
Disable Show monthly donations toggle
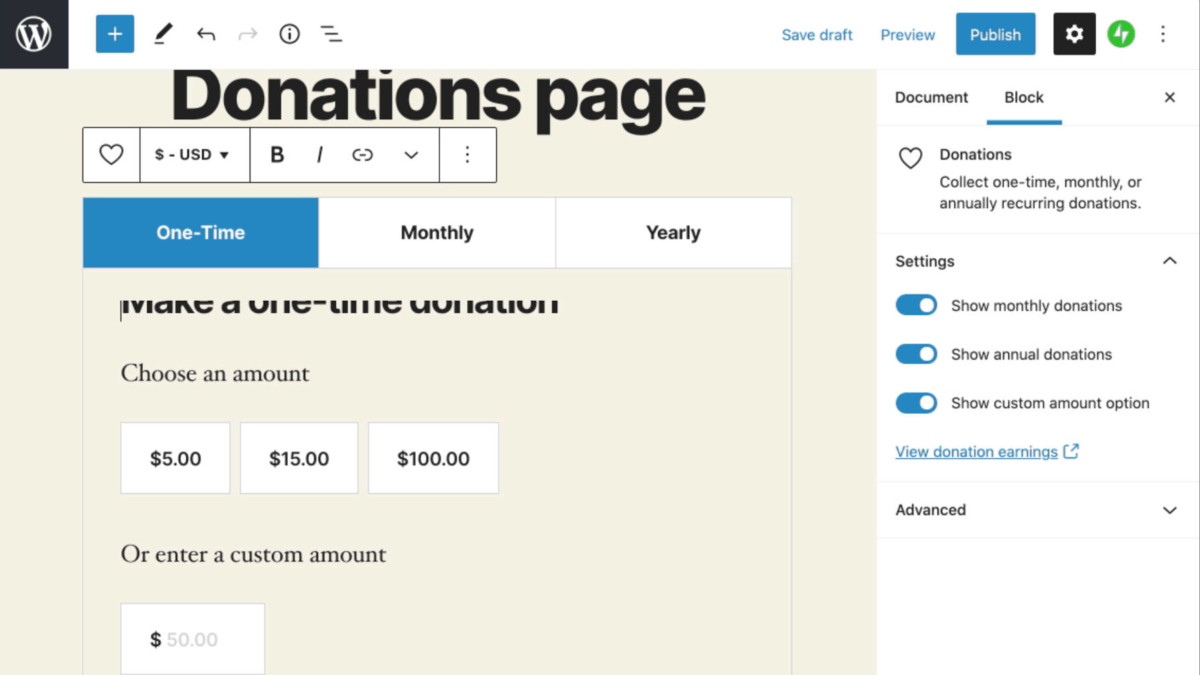tap(916, 305)
